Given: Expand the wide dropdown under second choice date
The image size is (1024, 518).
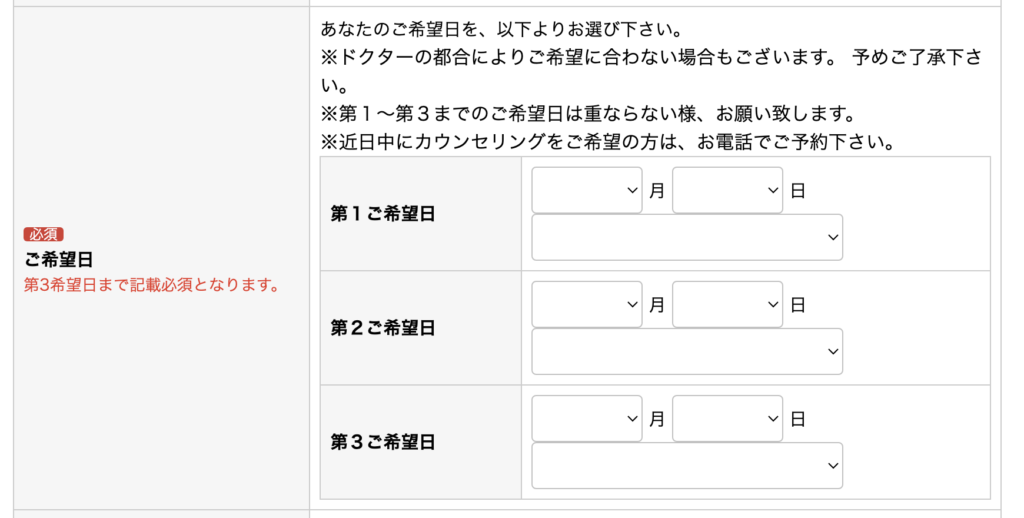Looking at the screenshot, I should coord(687,351).
